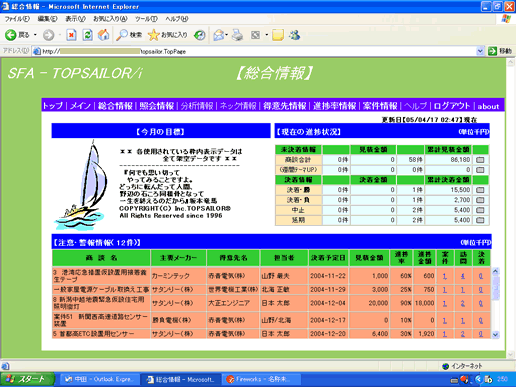Open the 表示 menu
Screen dimensions: 516x387
pyautogui.click(x=75, y=19)
